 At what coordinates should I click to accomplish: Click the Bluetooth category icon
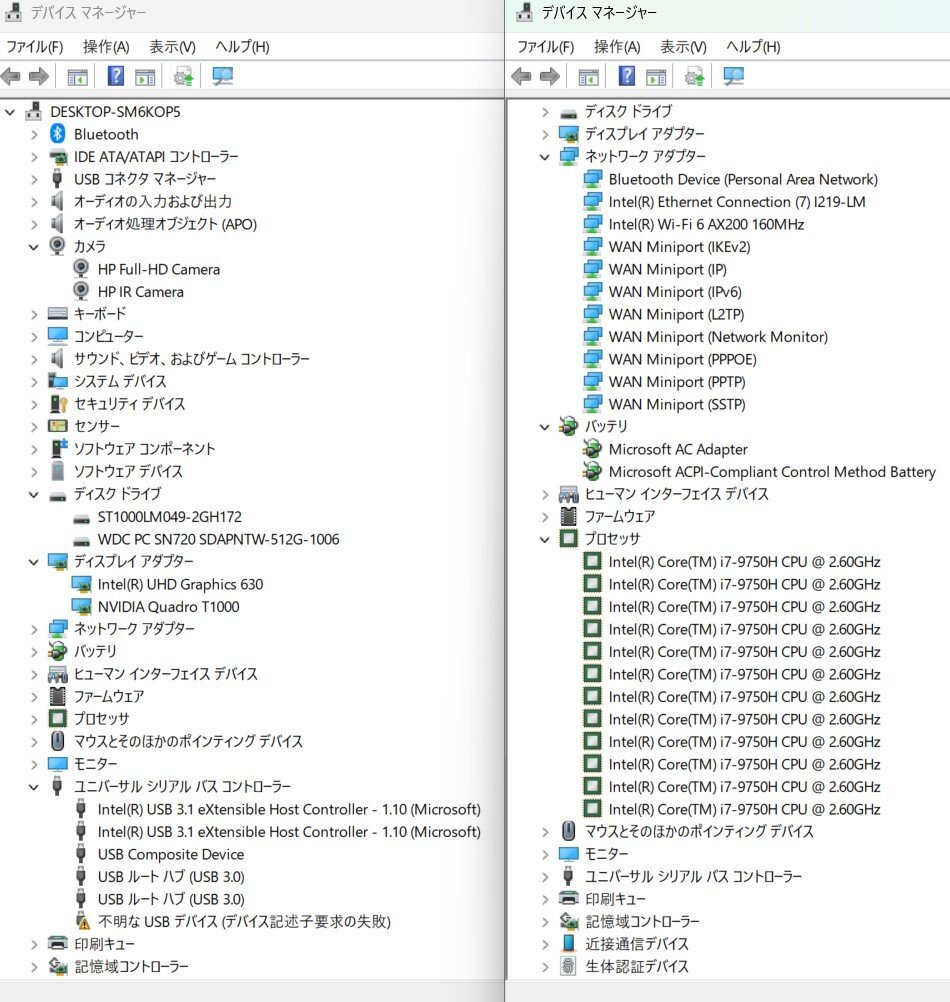tap(57, 134)
